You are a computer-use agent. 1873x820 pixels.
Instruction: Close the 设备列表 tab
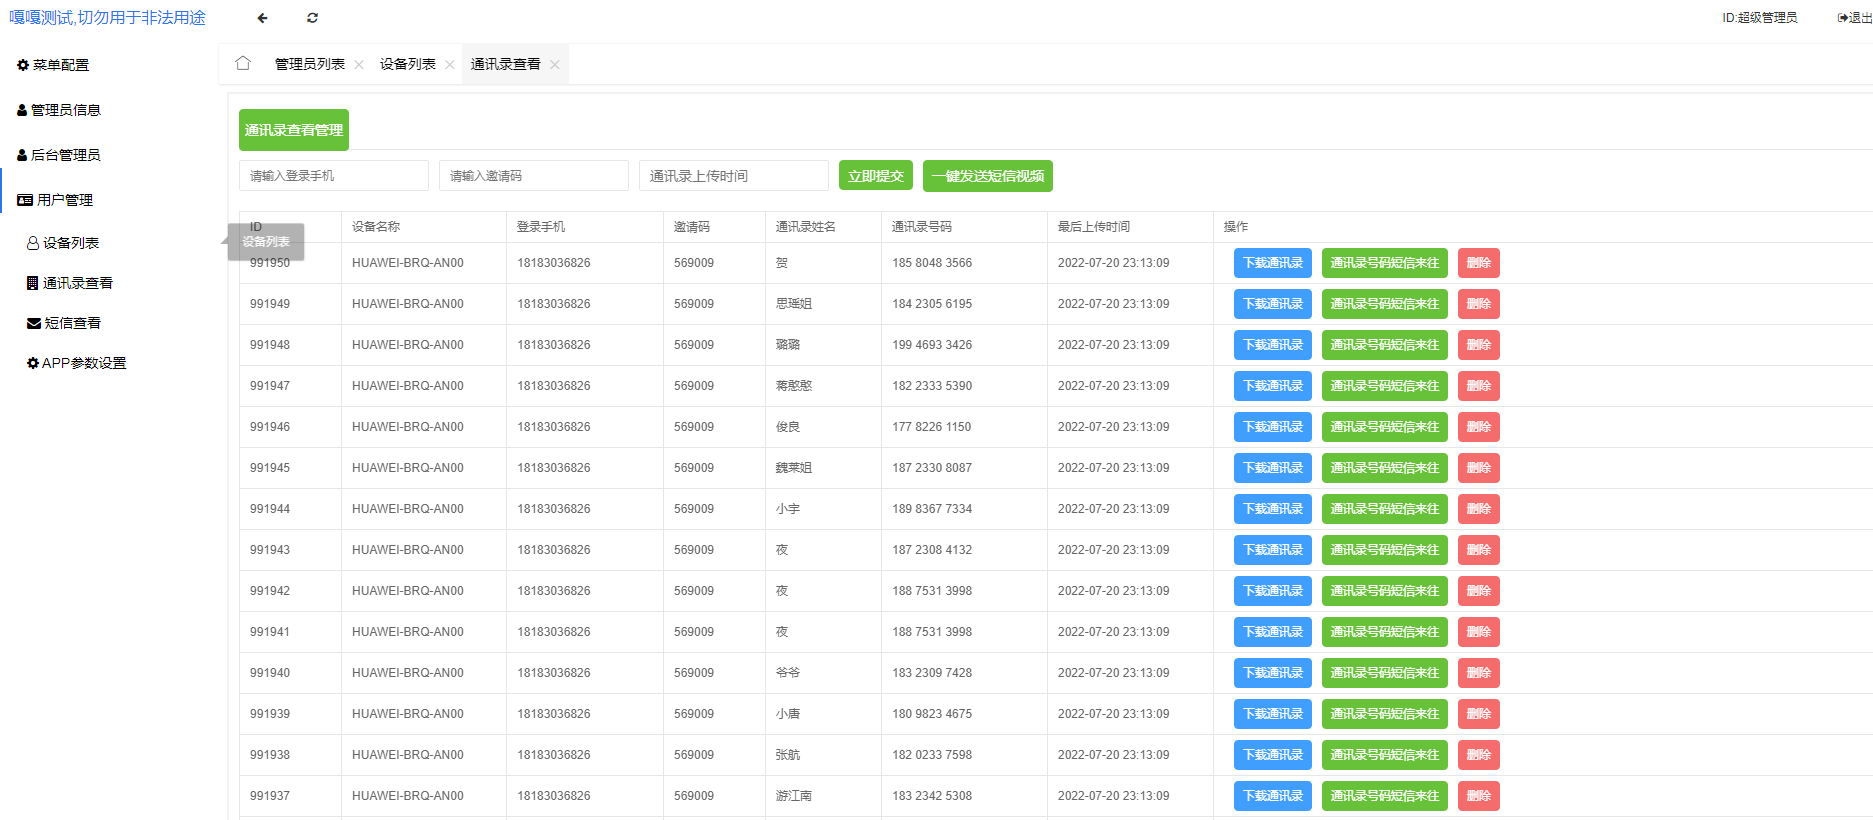click(450, 65)
